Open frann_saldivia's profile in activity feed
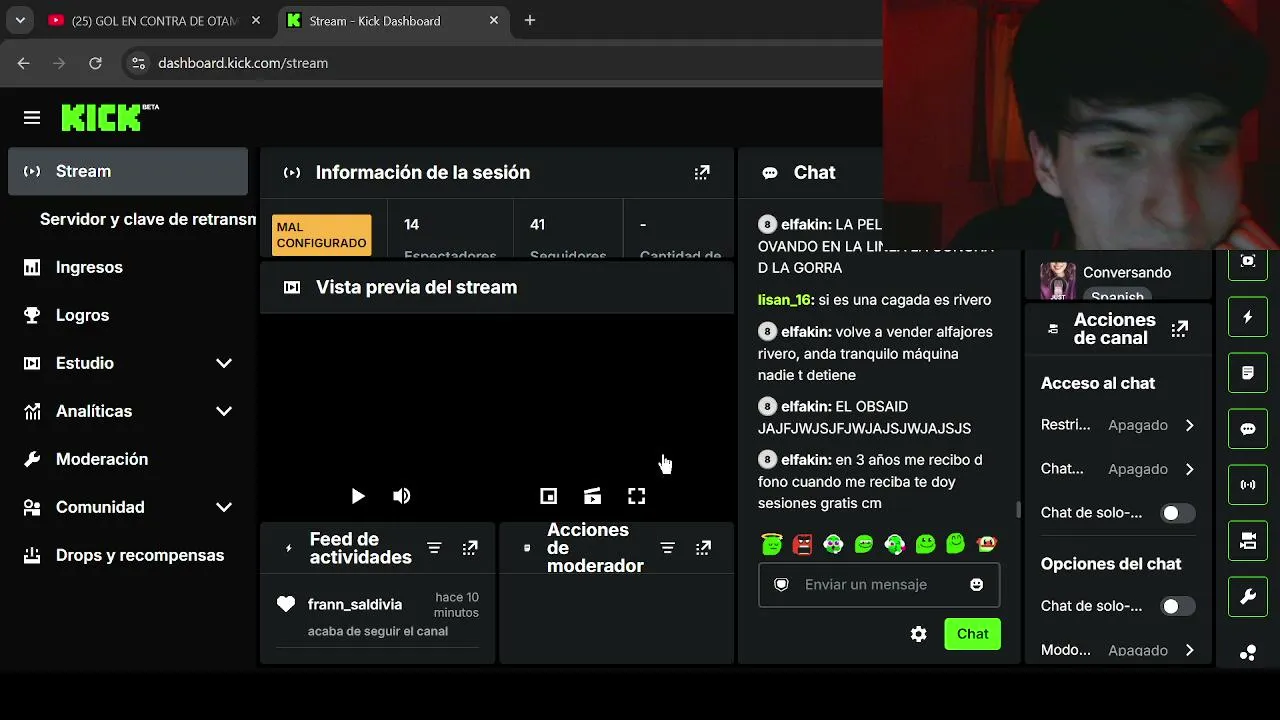The image size is (1280, 720). (x=355, y=604)
